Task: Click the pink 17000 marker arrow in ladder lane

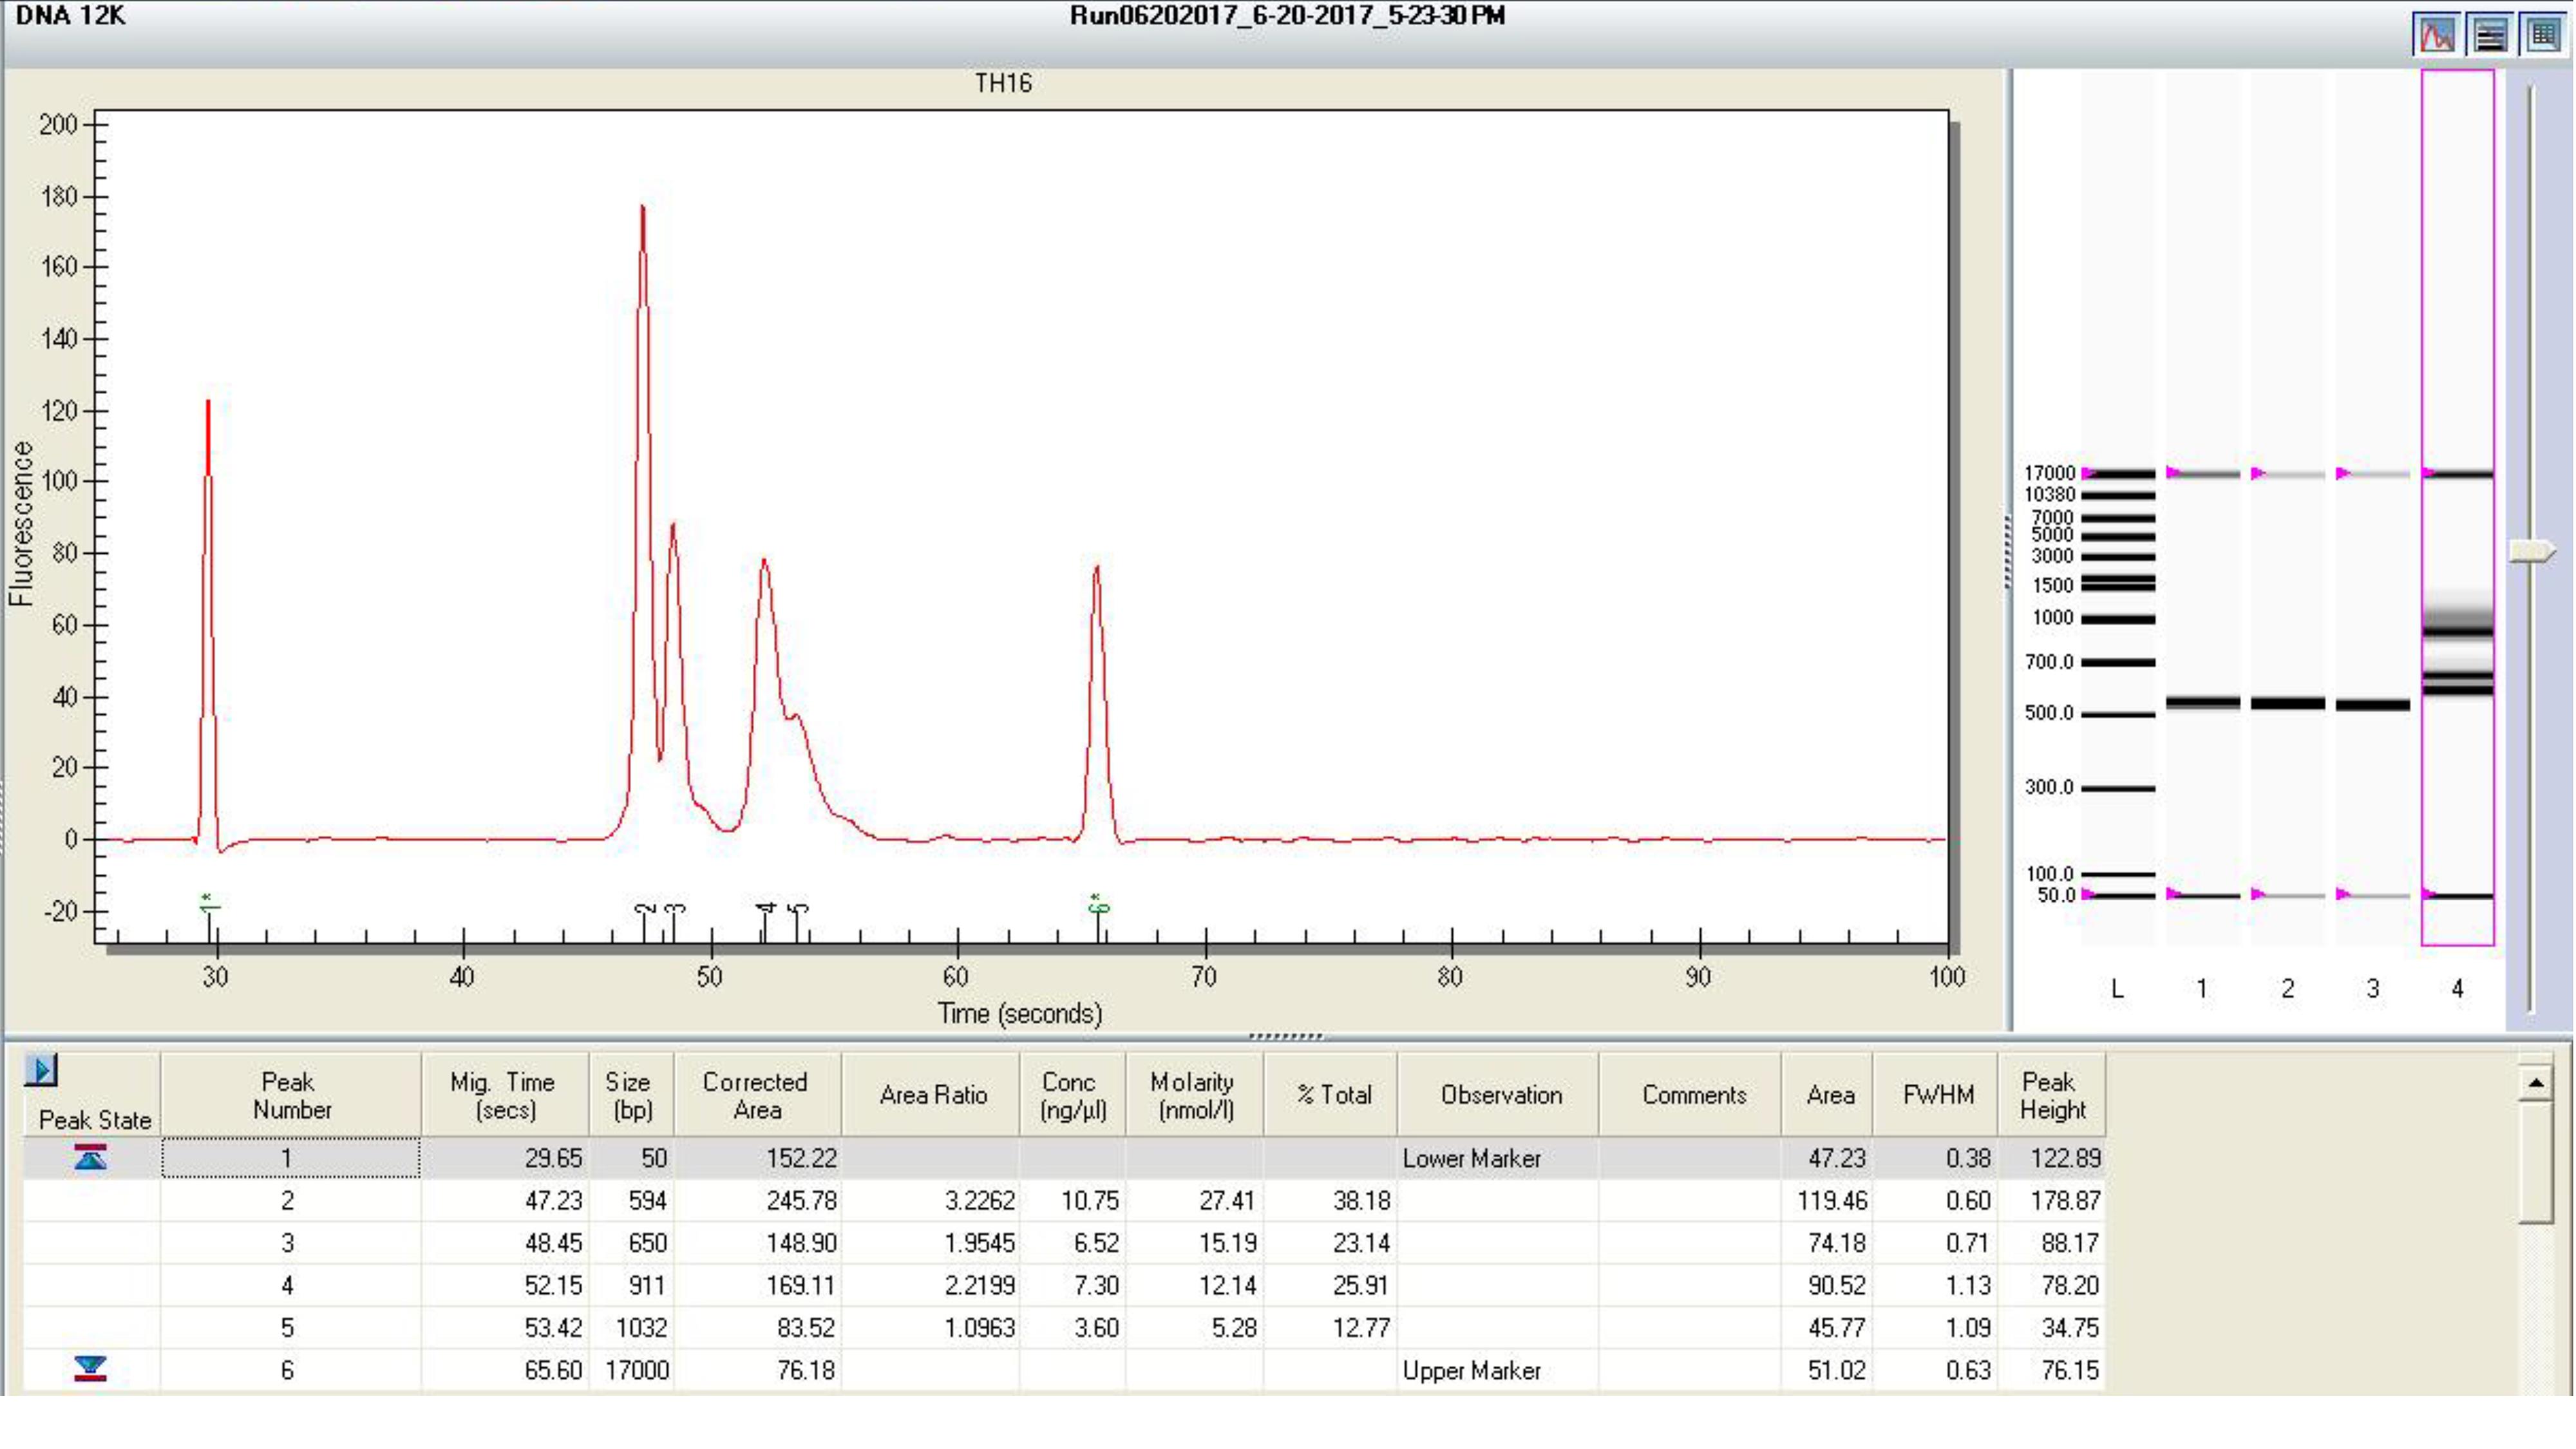Action: click(x=2089, y=473)
